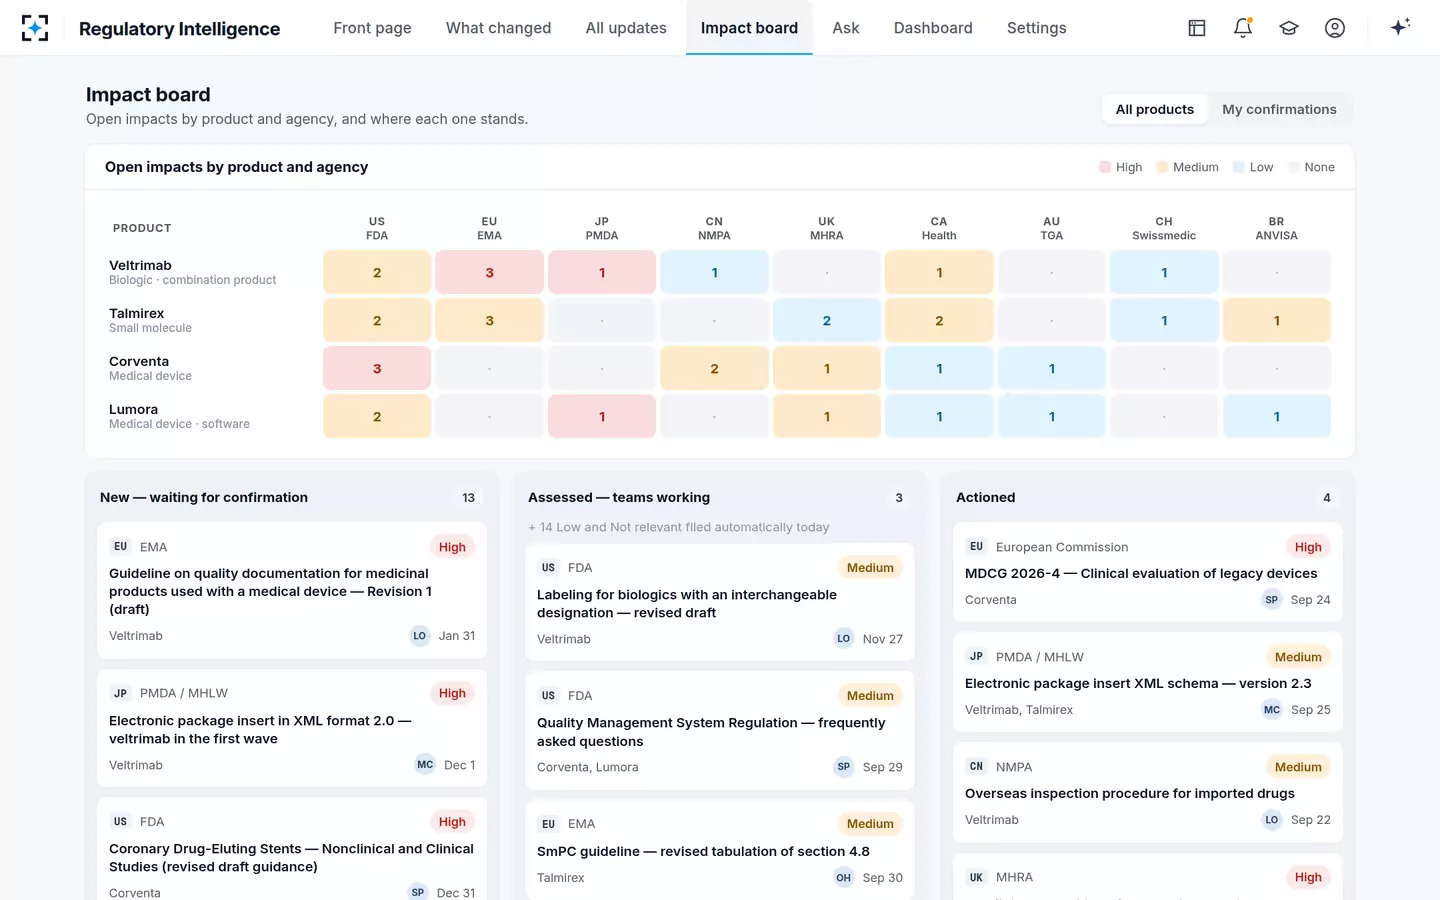Click the Low legend swatch
This screenshot has height=900, width=1440.
point(1239,167)
